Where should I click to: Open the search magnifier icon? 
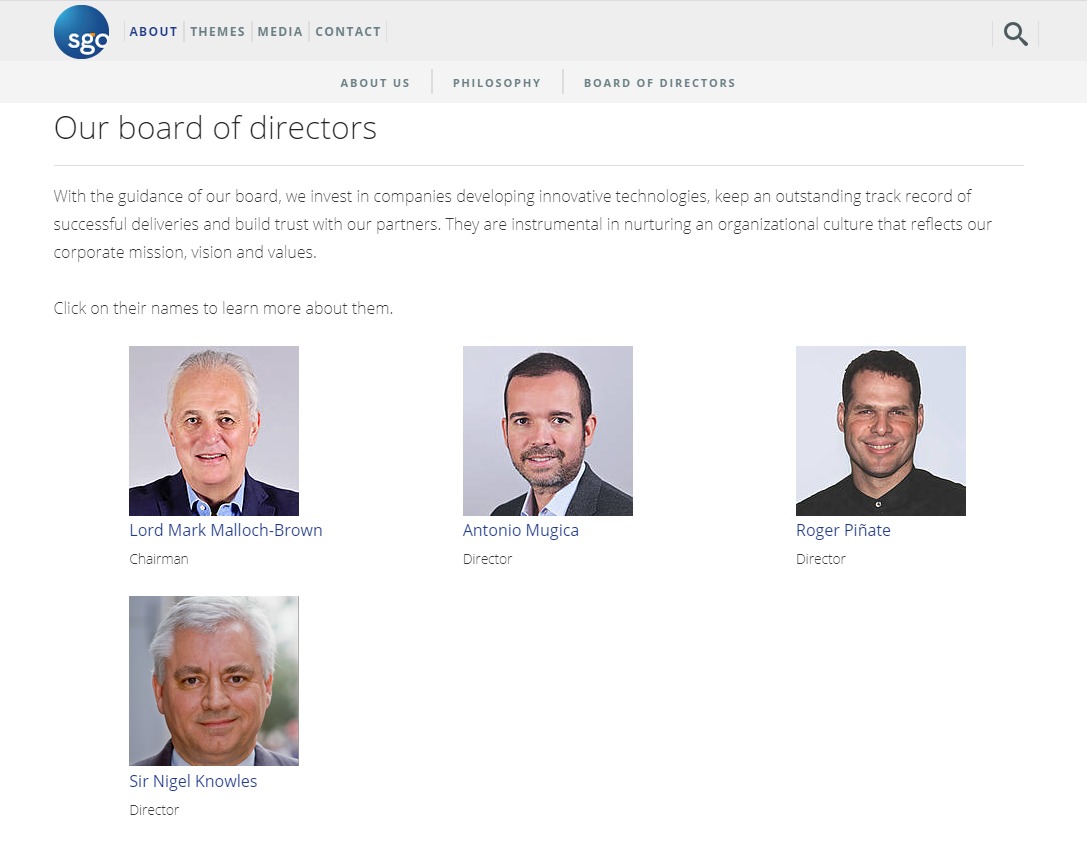pos(1016,34)
